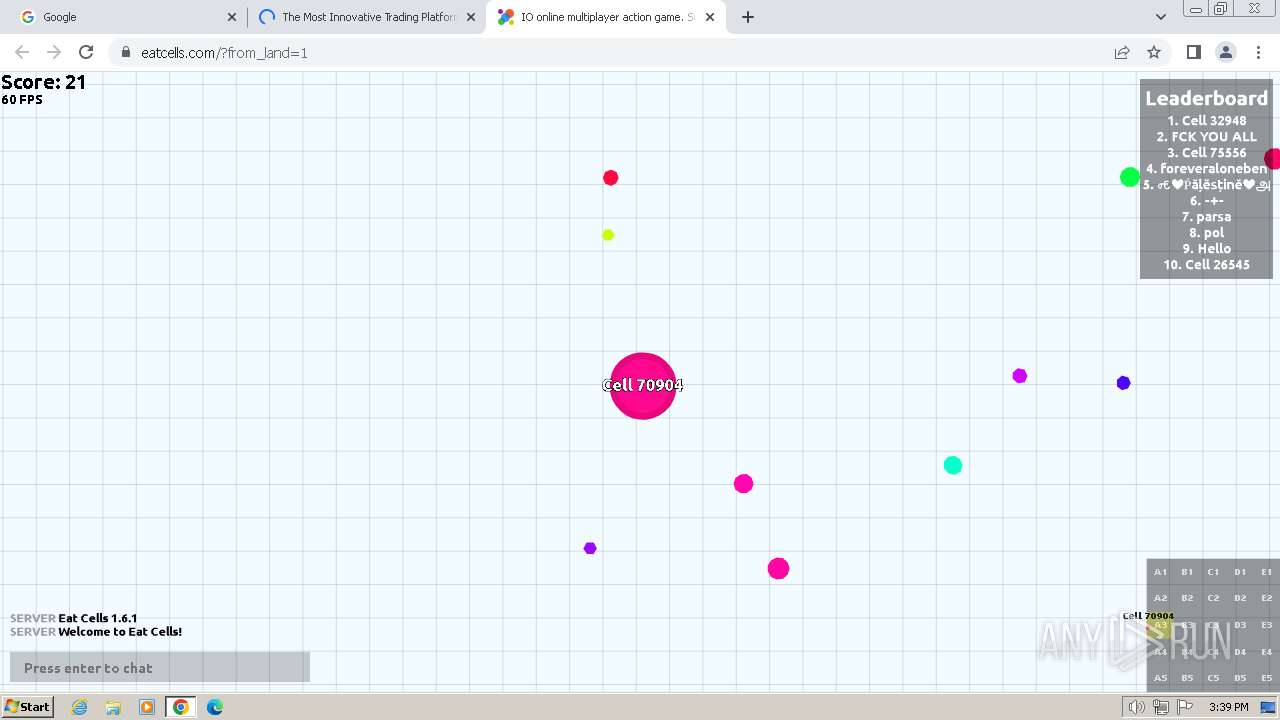Image resolution: width=1280 pixels, height=720 pixels.
Task: View site information lock icon
Action: 126,52
